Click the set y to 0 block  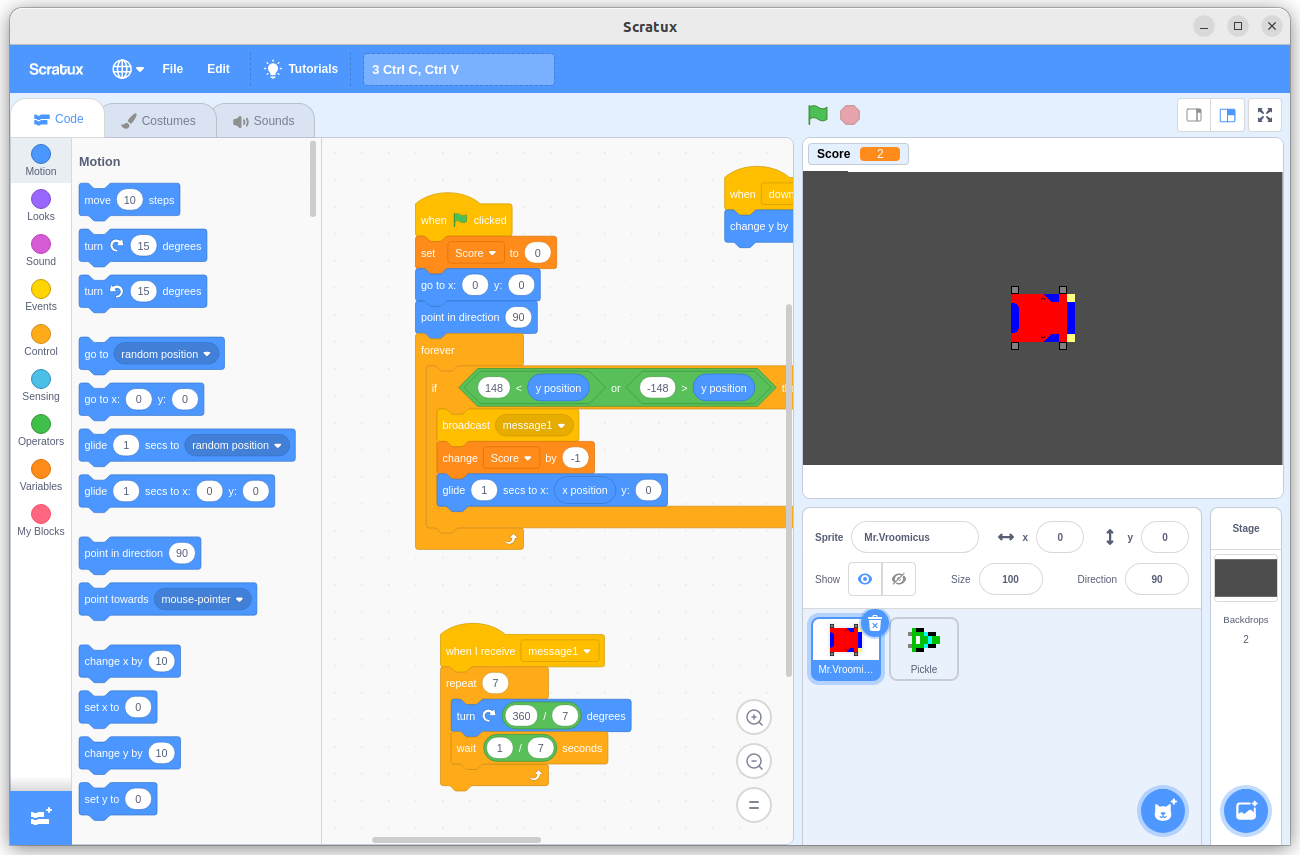pyautogui.click(x=118, y=799)
